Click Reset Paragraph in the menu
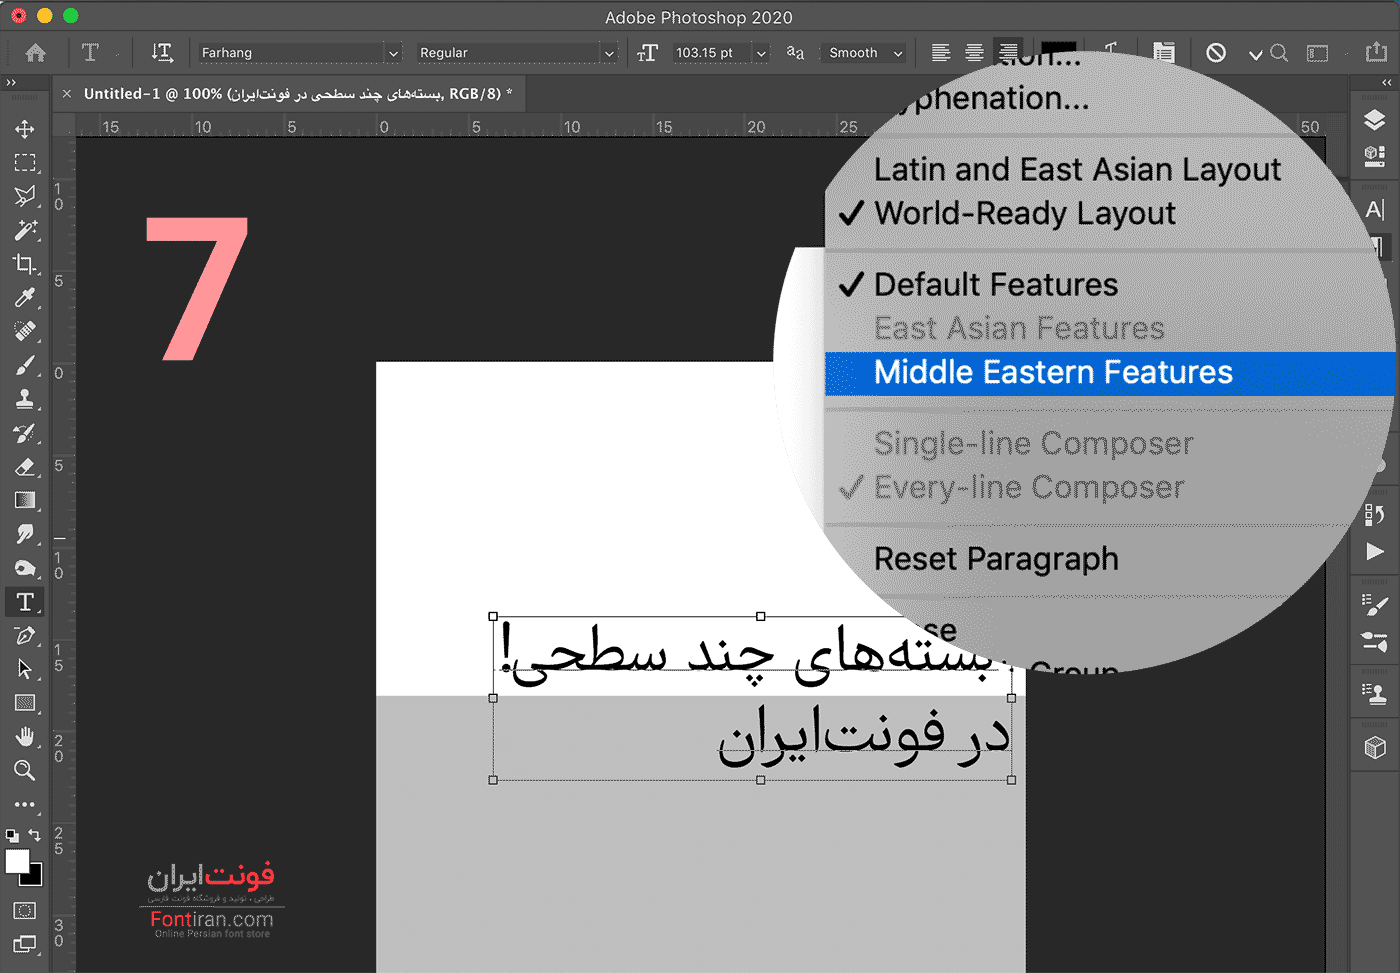 [x=996, y=559]
